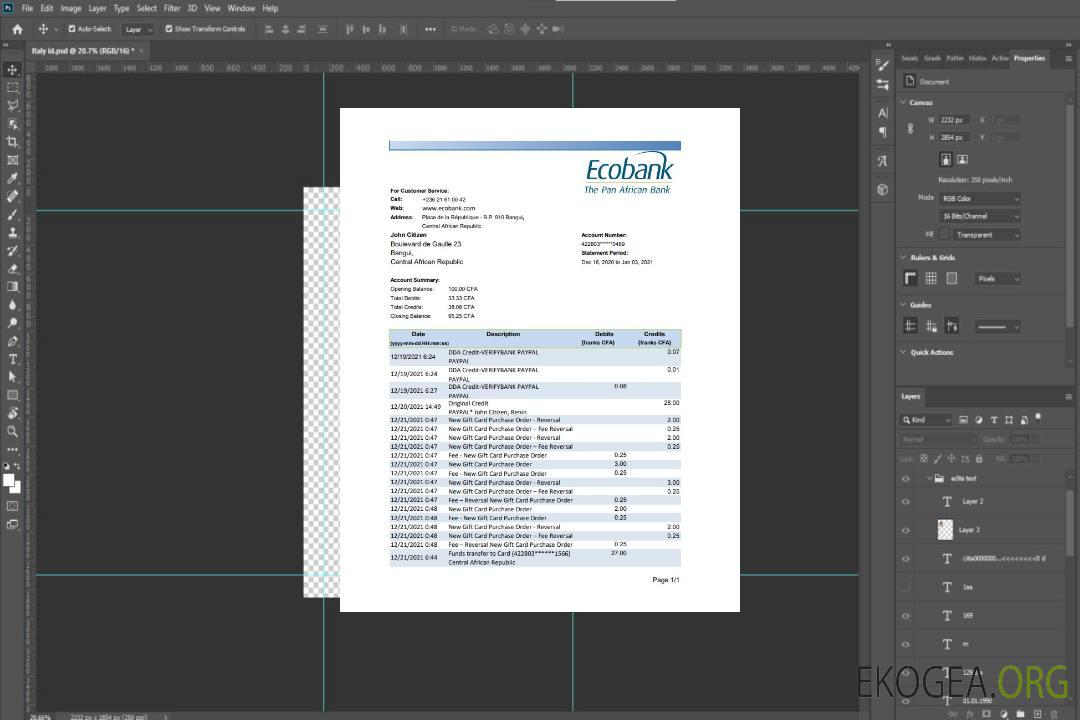1080x720 pixels.
Task: Collapse the Rulers & Grids section
Action: coord(904,257)
